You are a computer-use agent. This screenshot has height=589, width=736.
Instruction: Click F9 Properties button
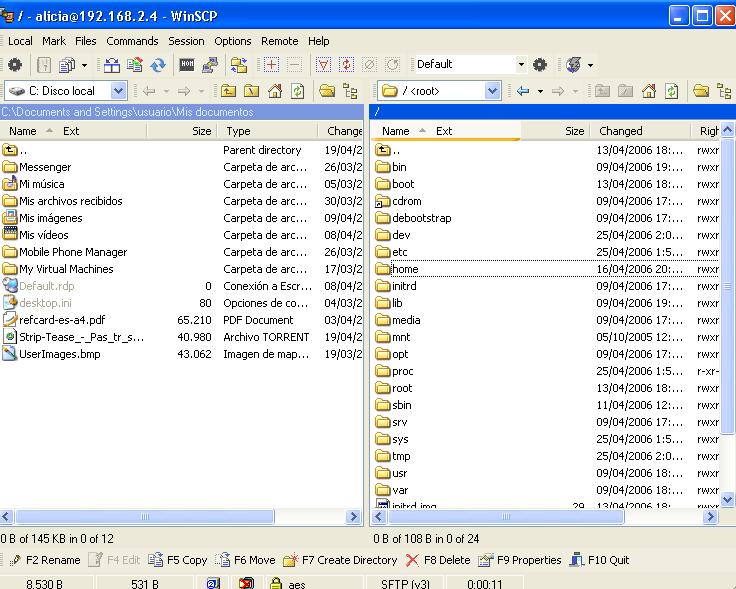520,560
